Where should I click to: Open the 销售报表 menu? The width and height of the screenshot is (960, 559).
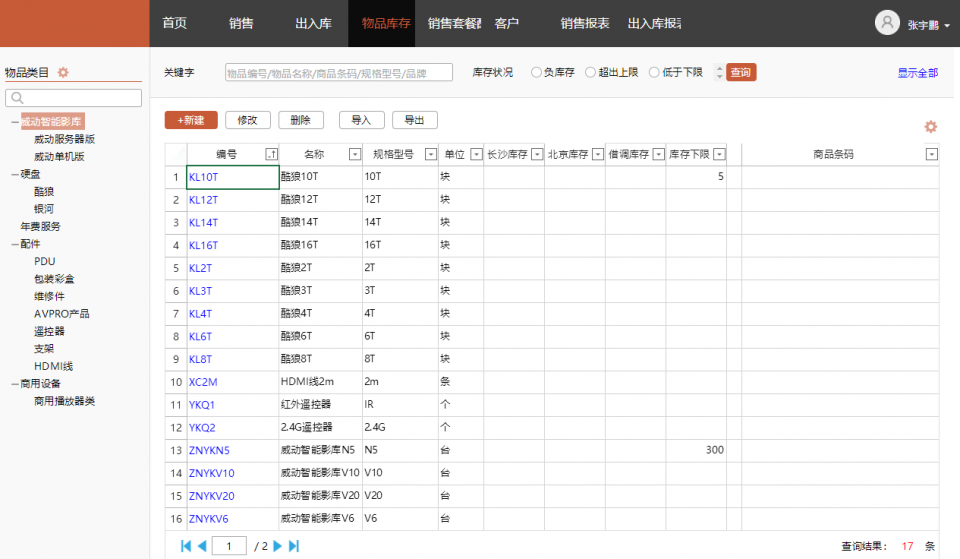pos(585,23)
